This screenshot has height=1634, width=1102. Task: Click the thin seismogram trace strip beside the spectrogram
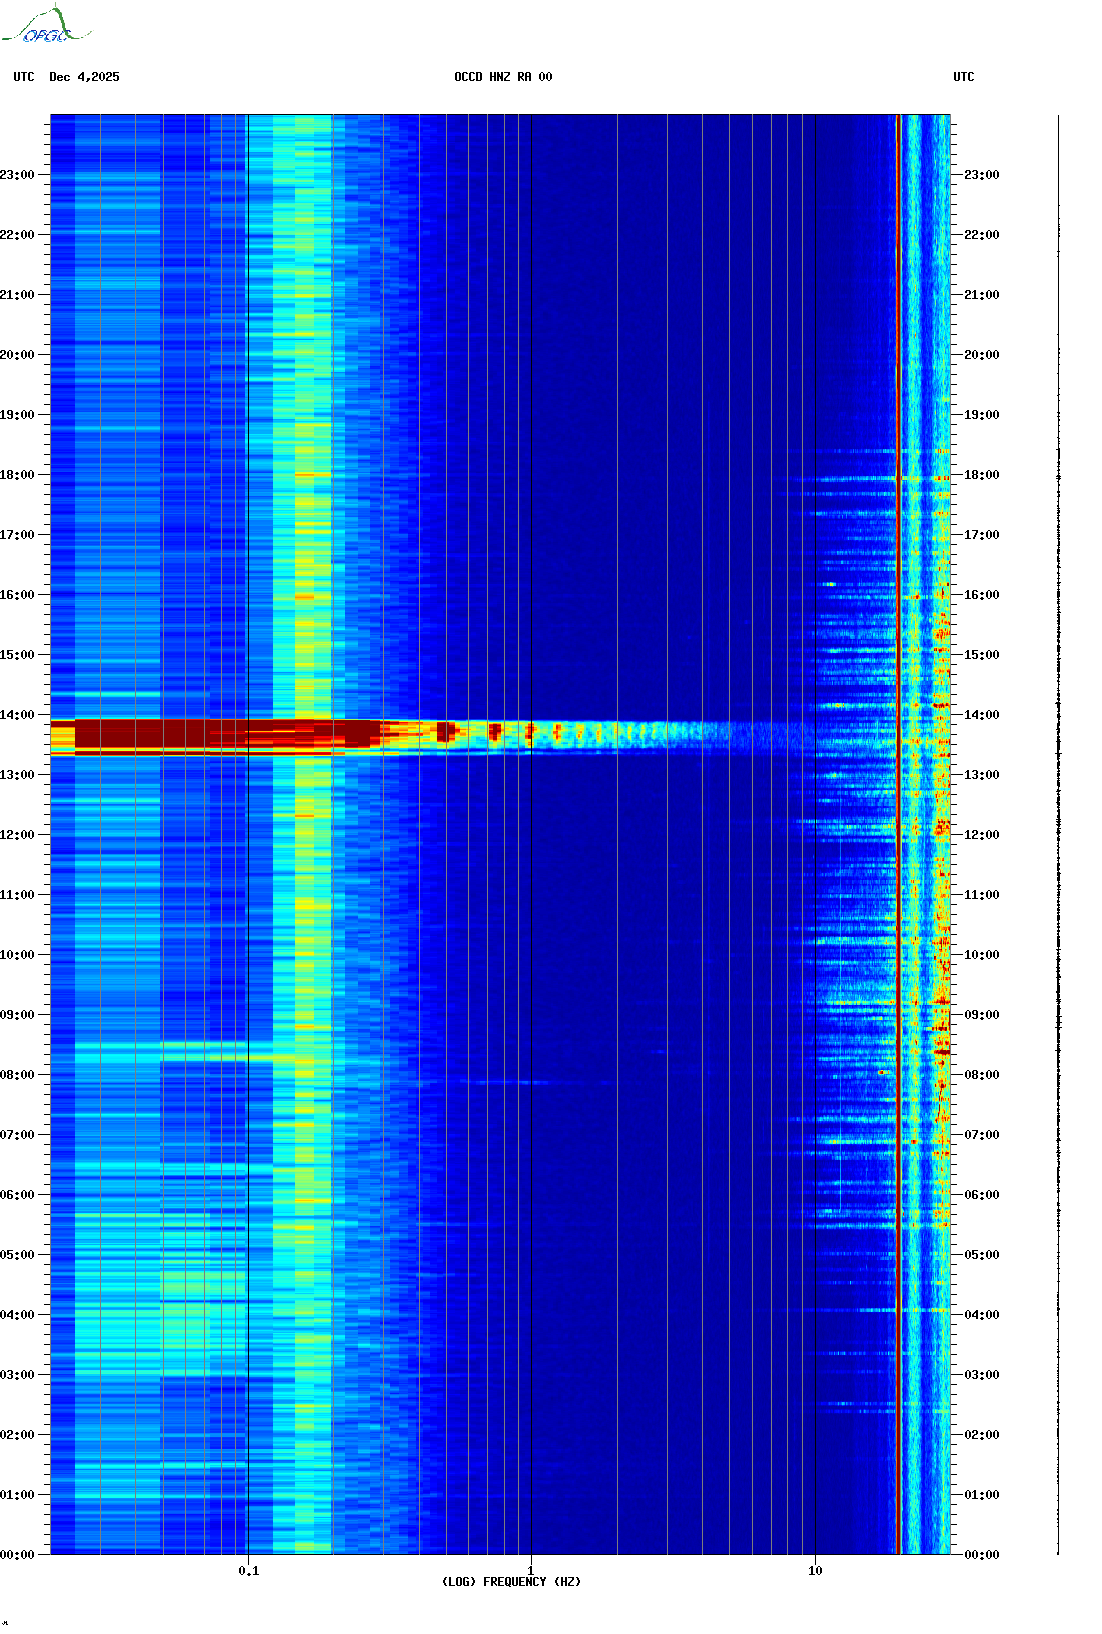pyautogui.click(x=1058, y=835)
